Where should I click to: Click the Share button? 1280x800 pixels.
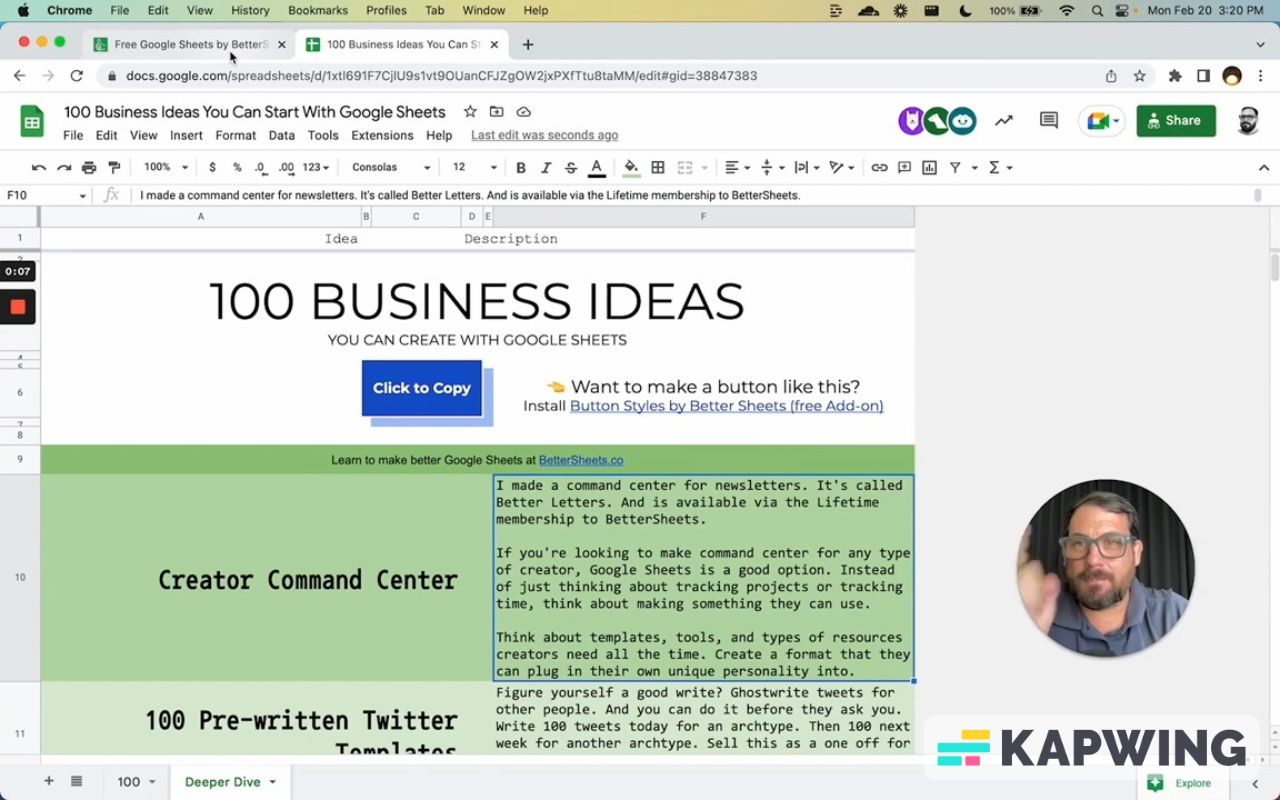click(1176, 121)
